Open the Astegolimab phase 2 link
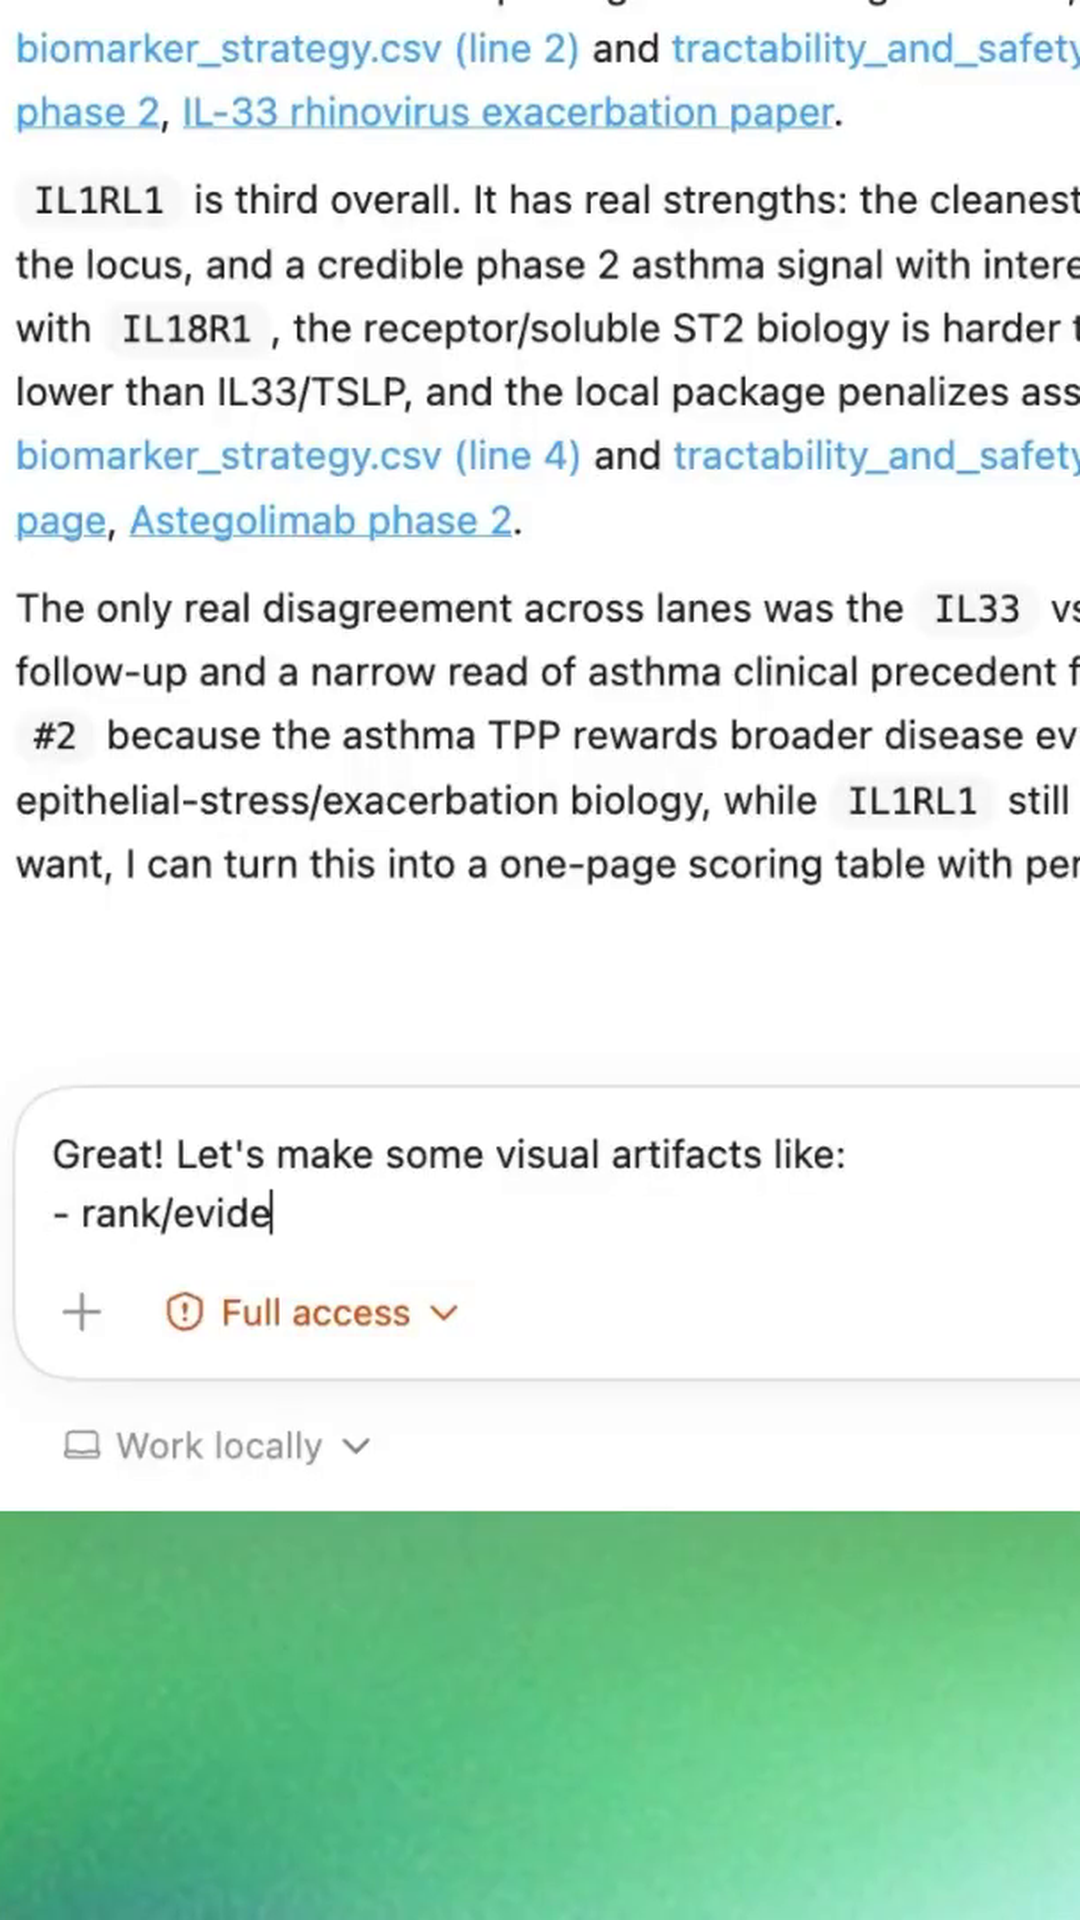Image resolution: width=1080 pixels, height=1920 pixels. pyautogui.click(x=318, y=520)
